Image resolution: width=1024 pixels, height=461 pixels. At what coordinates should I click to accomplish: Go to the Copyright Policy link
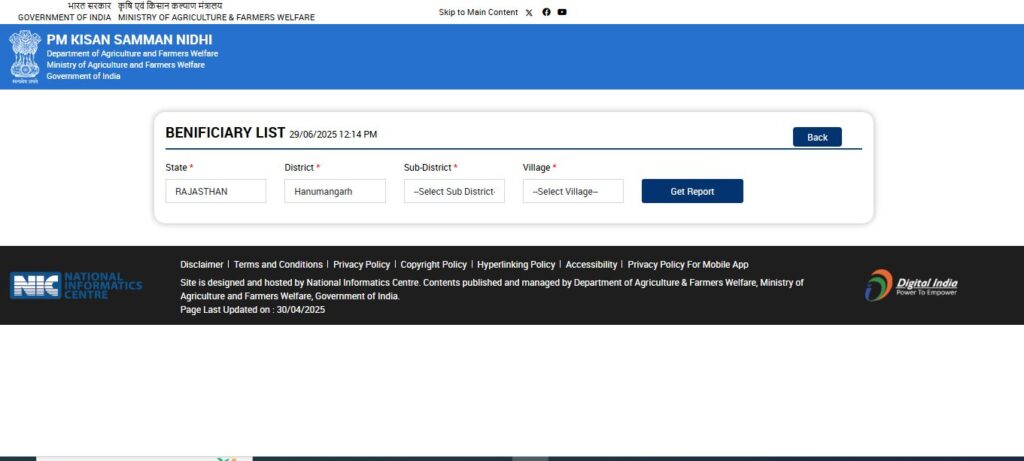[433, 265]
